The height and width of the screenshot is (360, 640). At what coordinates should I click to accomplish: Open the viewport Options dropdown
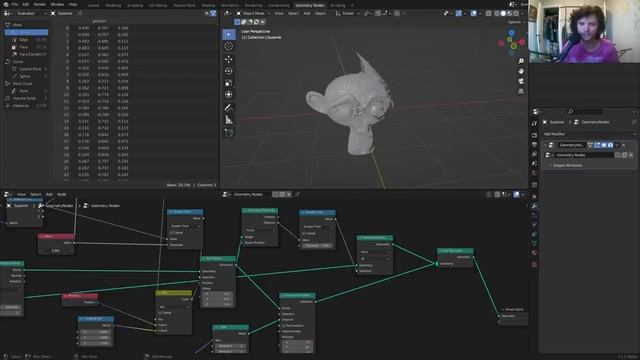[515, 22]
